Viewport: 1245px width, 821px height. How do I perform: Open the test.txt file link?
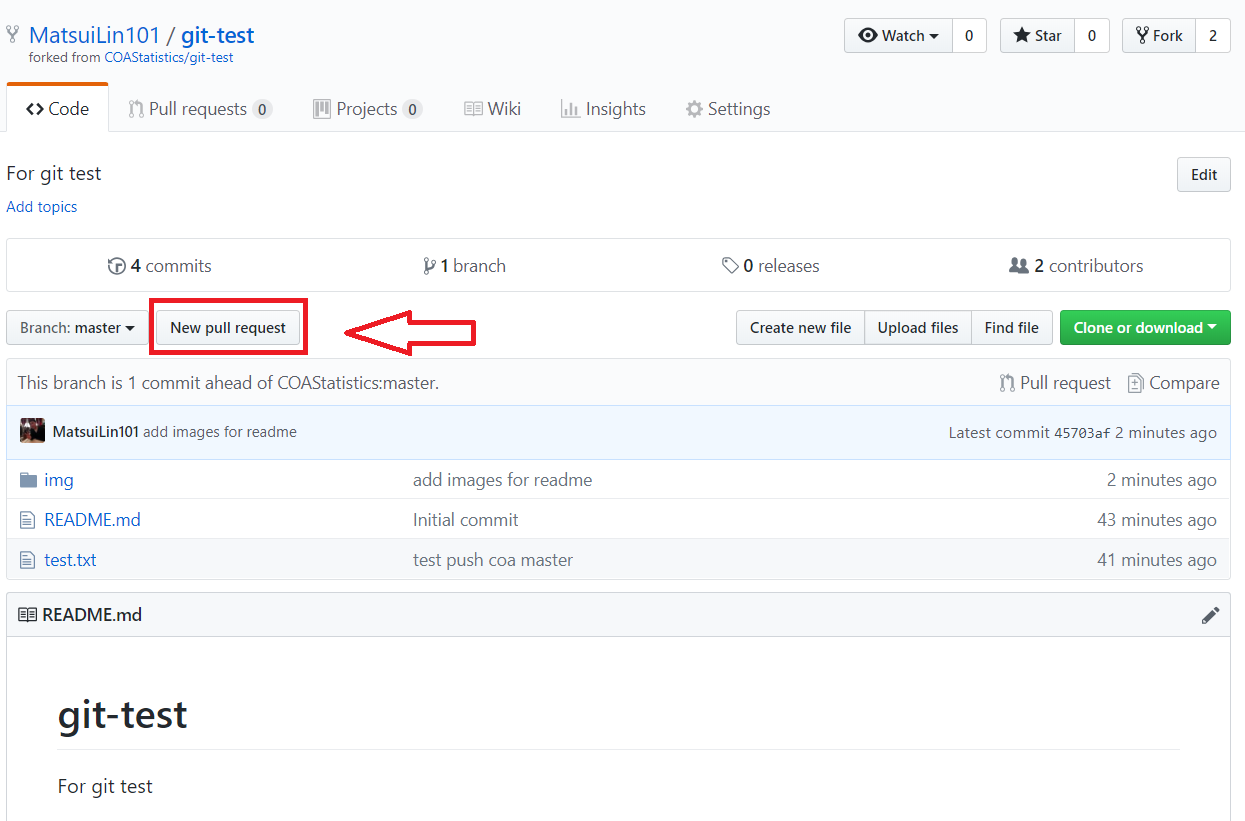[70, 560]
